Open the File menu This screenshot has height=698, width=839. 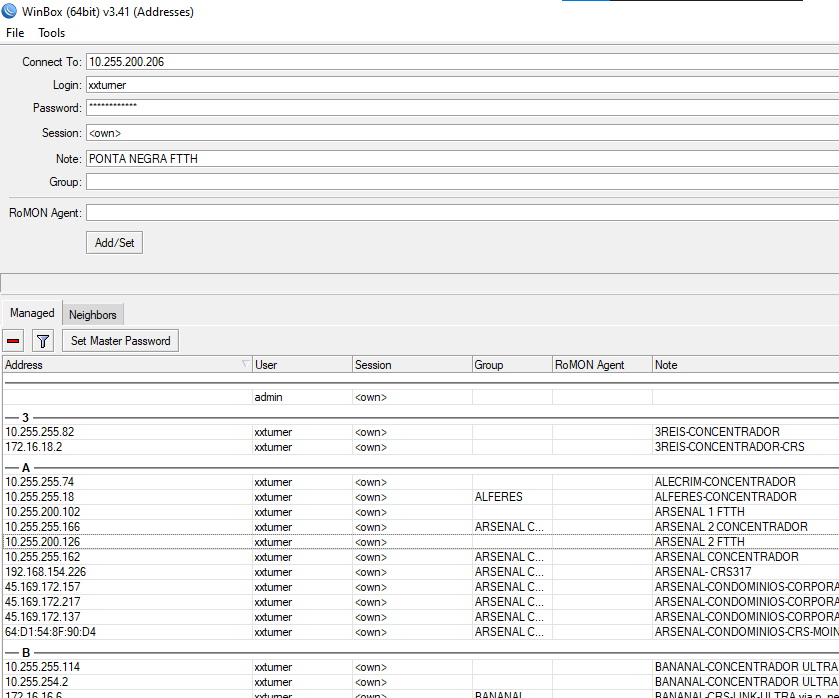click(15, 33)
